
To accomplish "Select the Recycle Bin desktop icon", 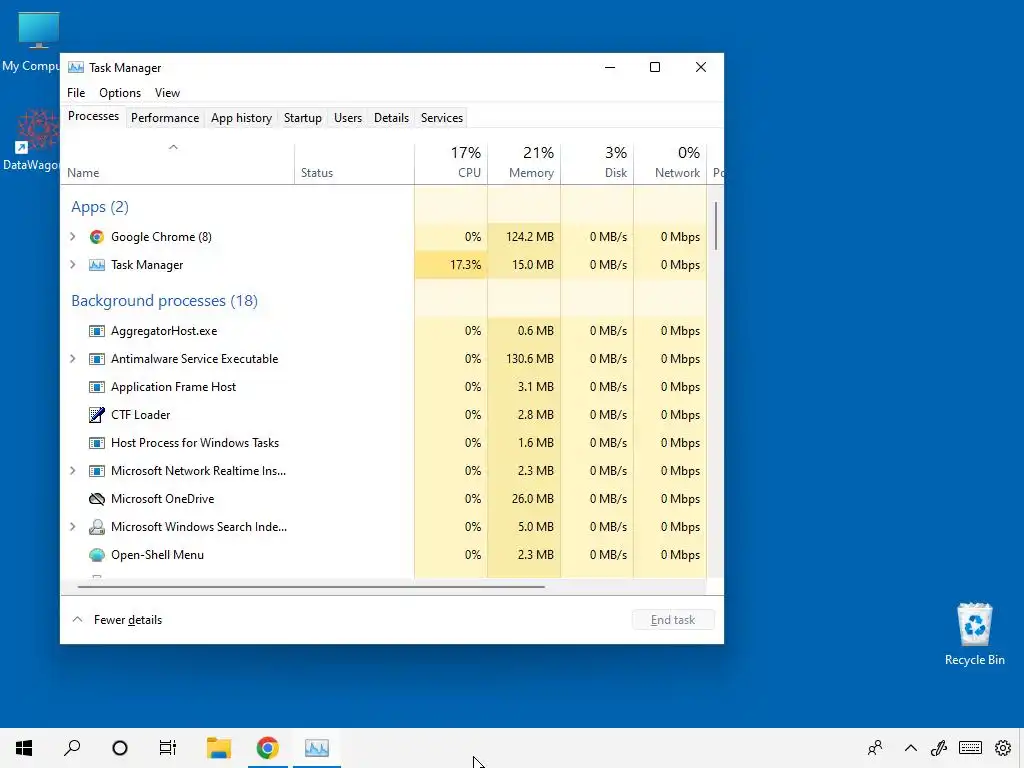I will pyautogui.click(x=974, y=634).
